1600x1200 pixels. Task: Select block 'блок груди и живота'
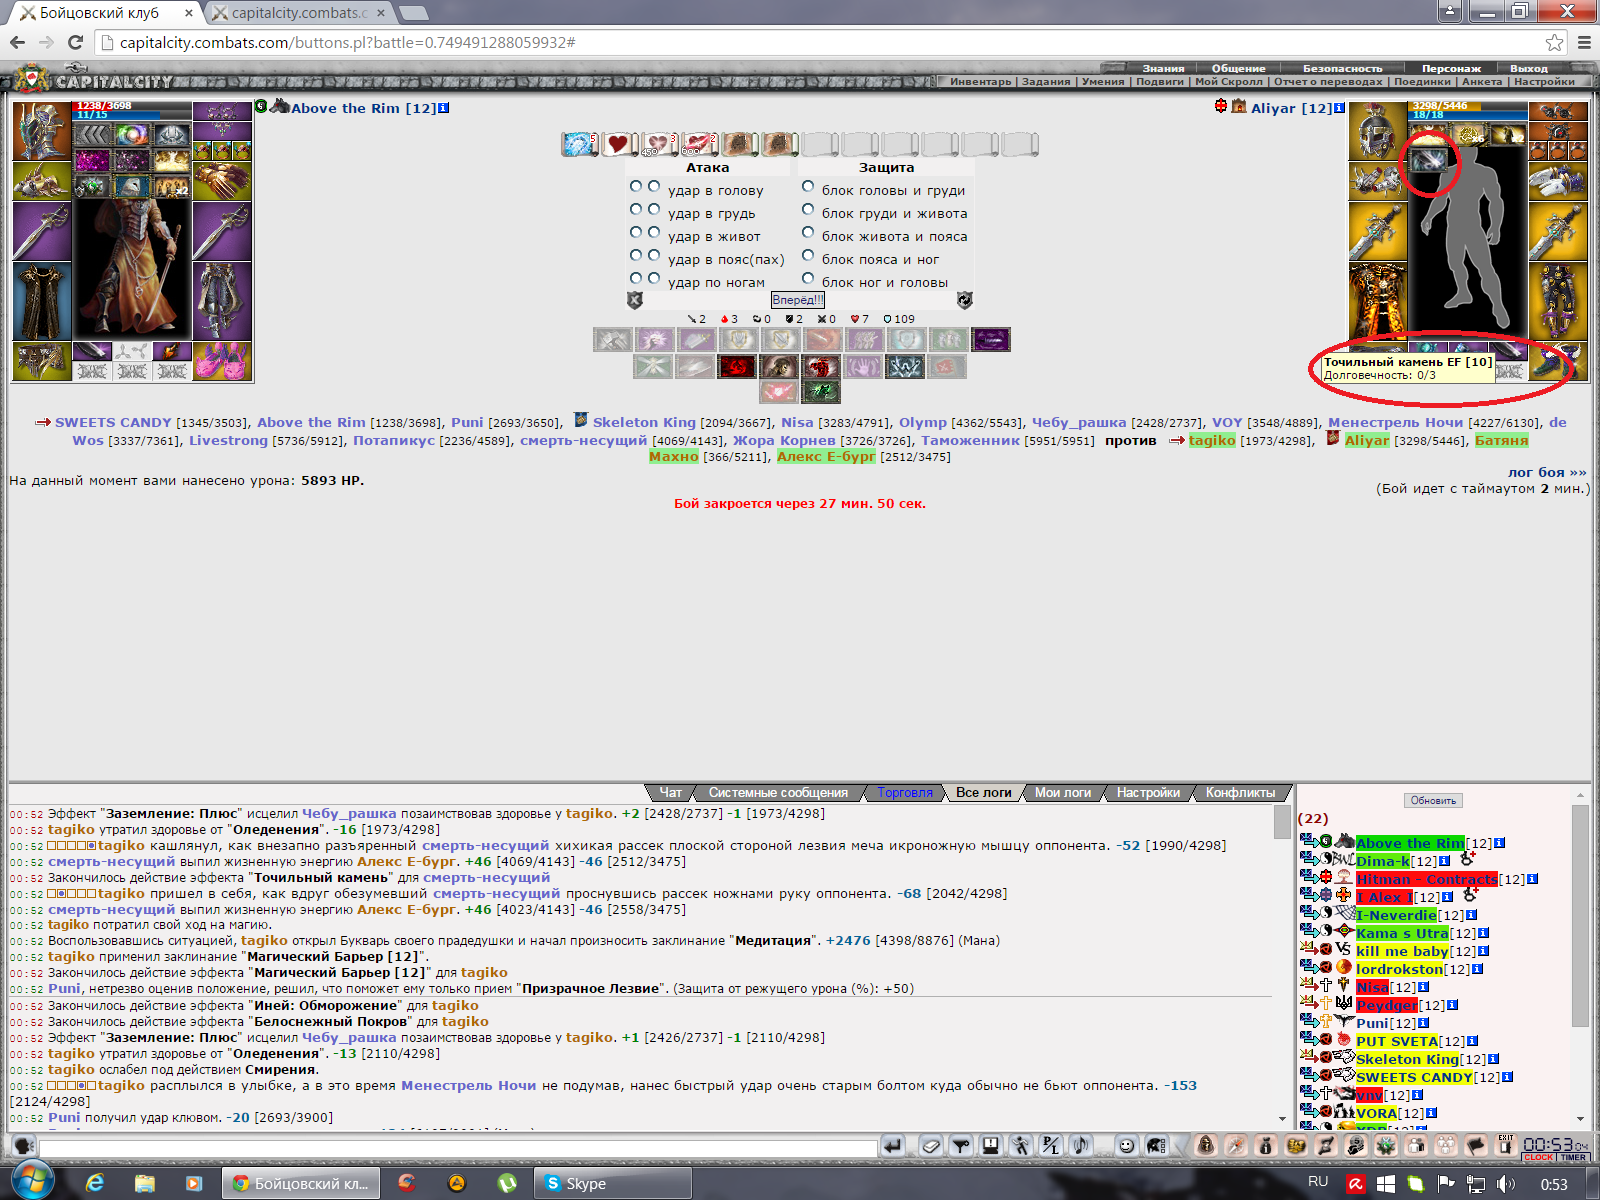(808, 209)
